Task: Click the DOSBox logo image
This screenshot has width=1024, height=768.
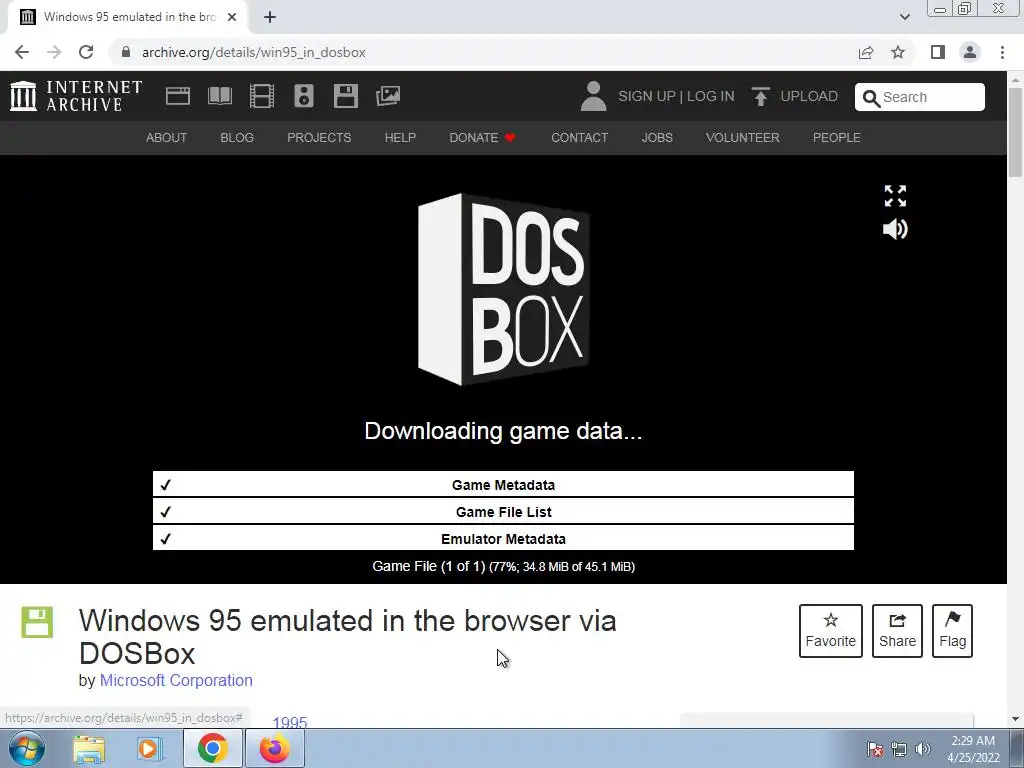Action: coord(504,289)
